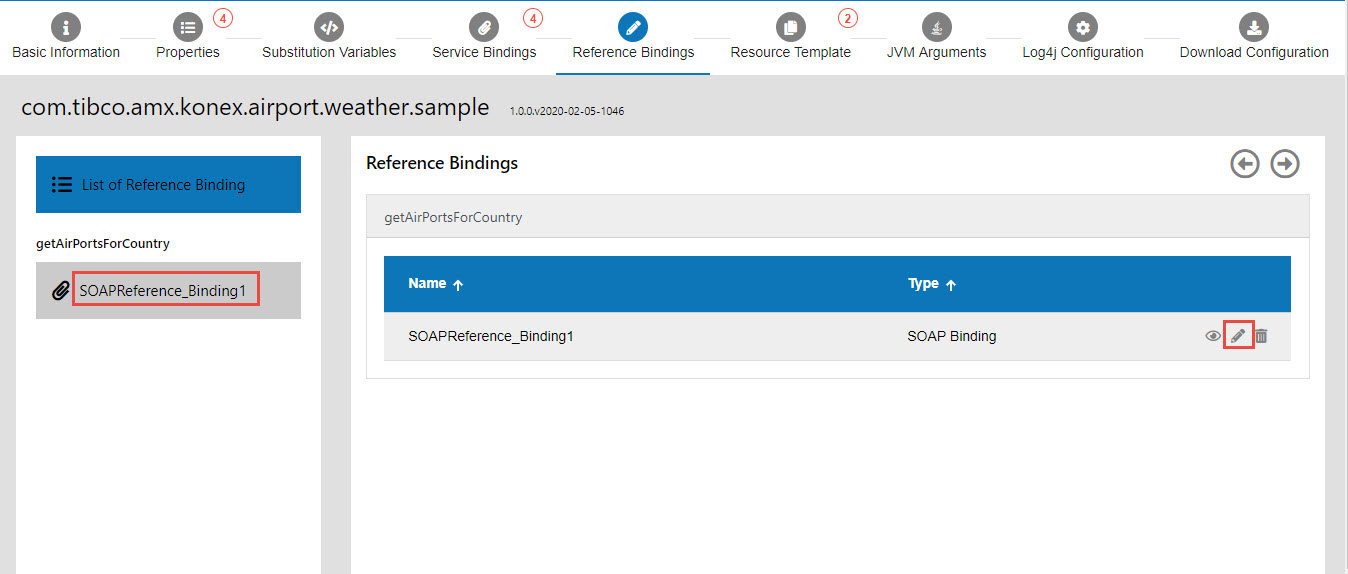Click the Substitution Variables code icon
The height and width of the screenshot is (574, 1348).
pos(329,27)
